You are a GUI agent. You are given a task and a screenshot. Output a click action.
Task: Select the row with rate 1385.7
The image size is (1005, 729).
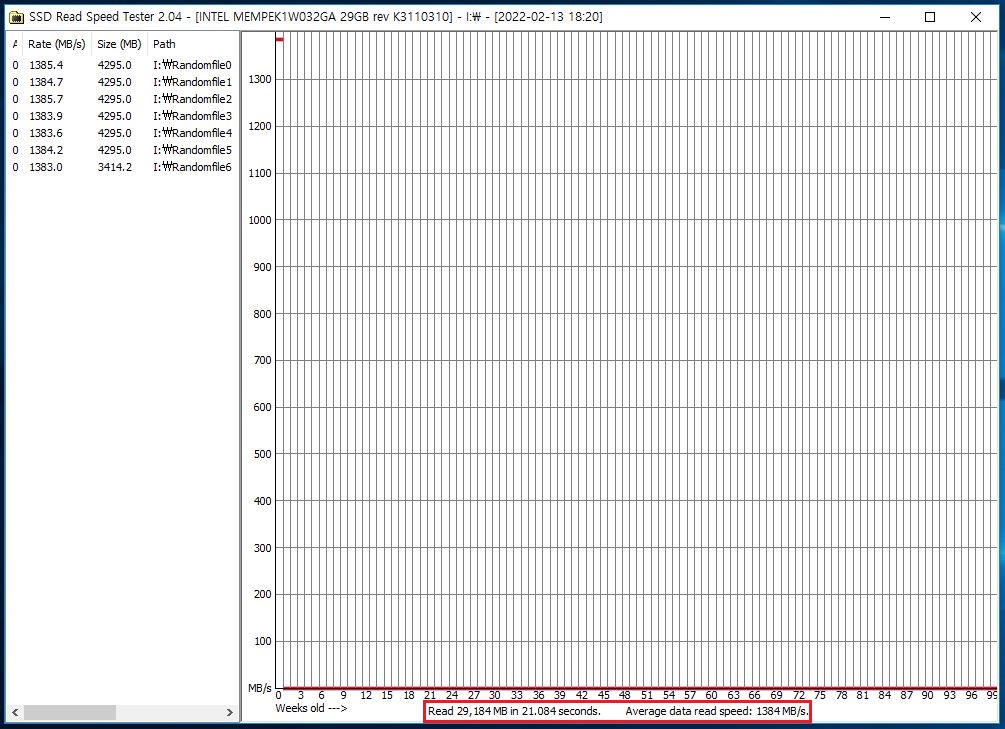pos(122,99)
